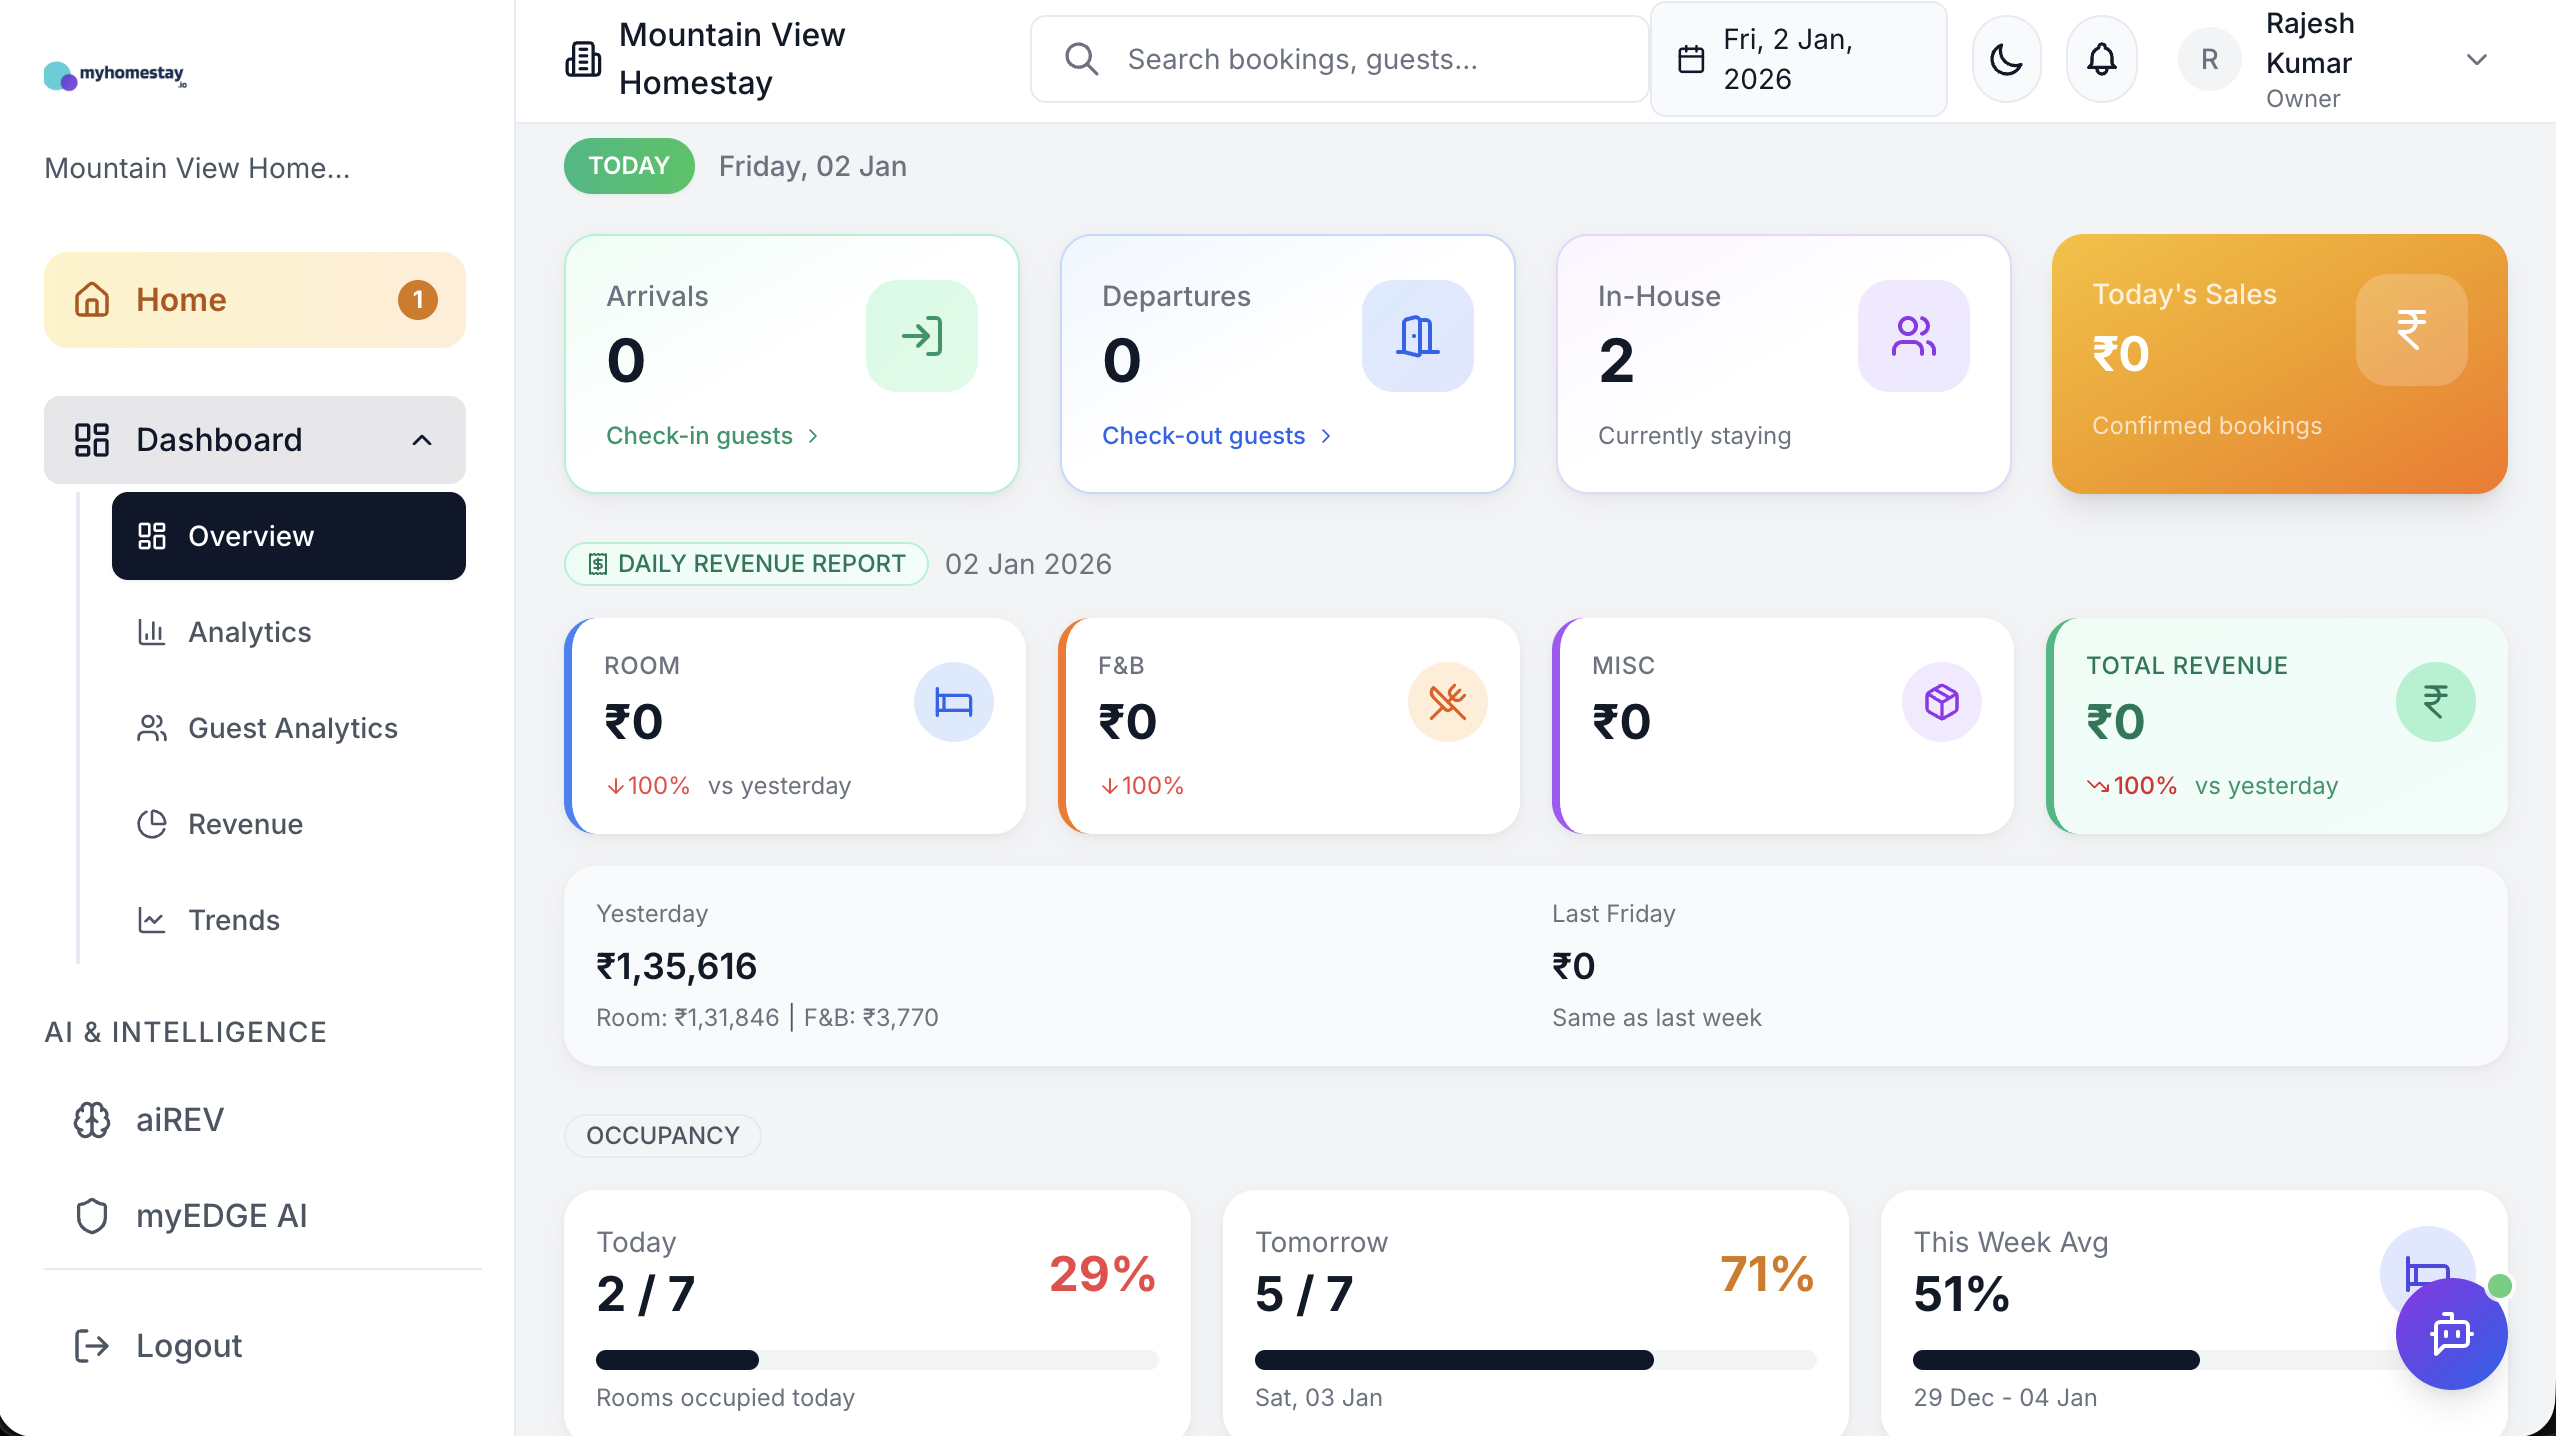Open notifications via the bell icon
2556x1436 pixels.
pos(2100,58)
